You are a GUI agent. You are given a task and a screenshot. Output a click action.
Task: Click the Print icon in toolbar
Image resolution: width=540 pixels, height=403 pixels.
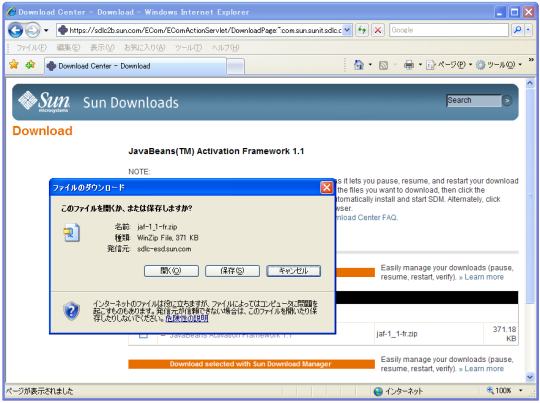coord(409,65)
